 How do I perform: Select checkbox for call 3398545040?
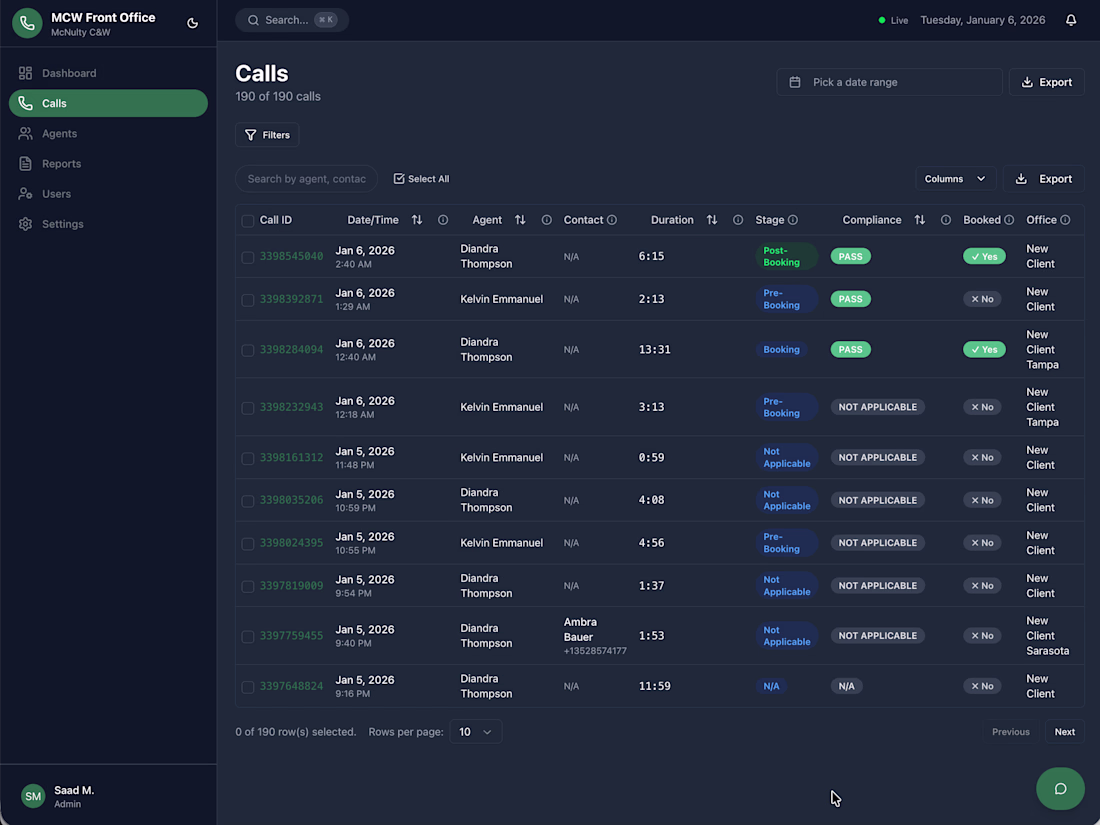(248, 257)
